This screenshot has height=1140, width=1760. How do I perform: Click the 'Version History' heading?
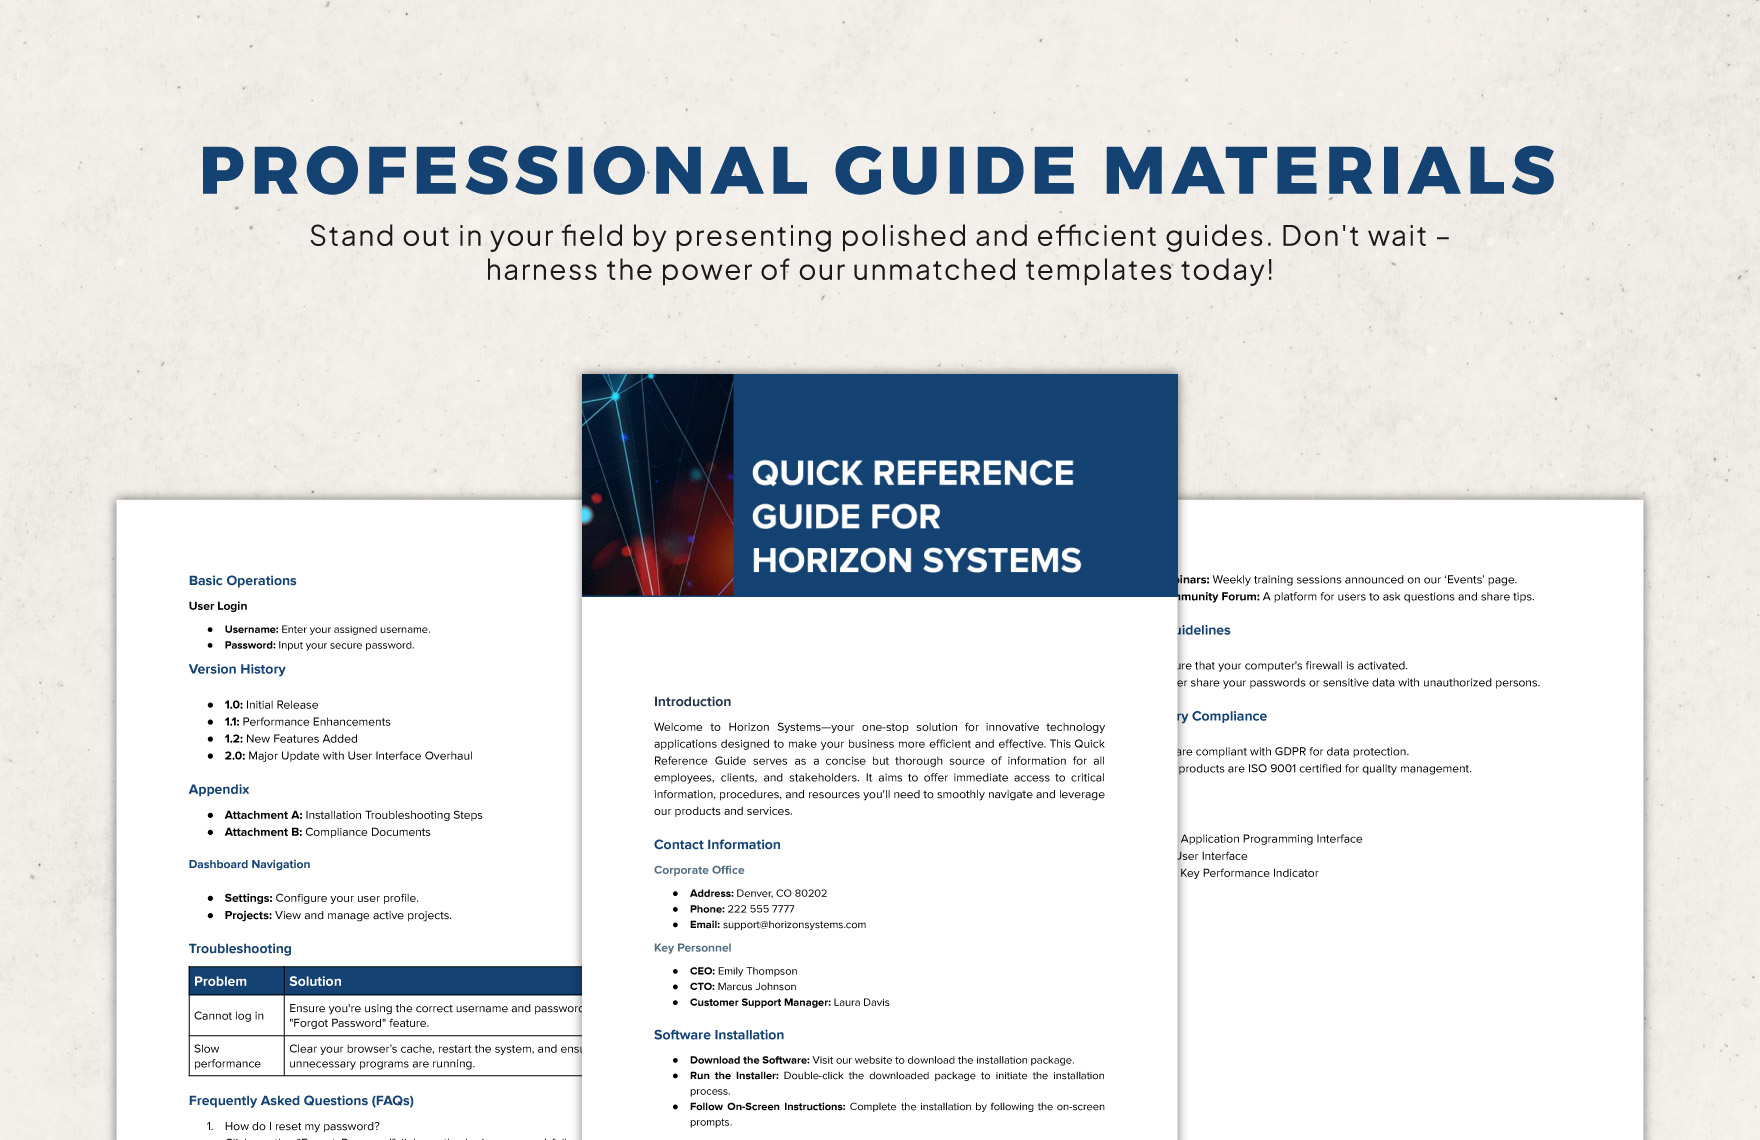click(237, 670)
